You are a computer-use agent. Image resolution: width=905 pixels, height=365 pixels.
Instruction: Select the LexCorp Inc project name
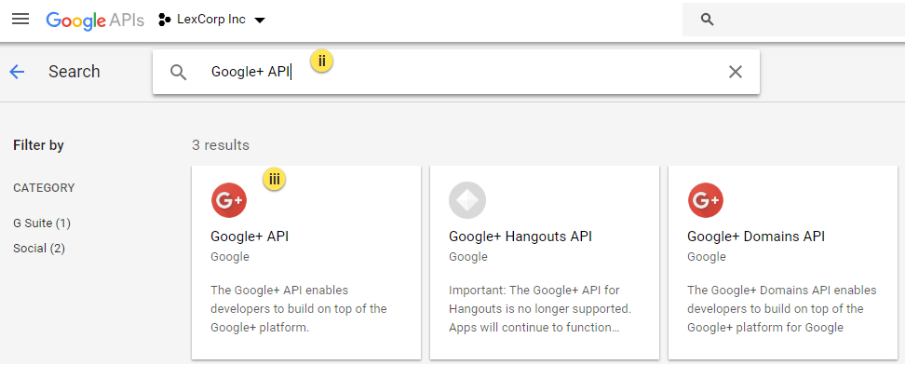coord(211,20)
